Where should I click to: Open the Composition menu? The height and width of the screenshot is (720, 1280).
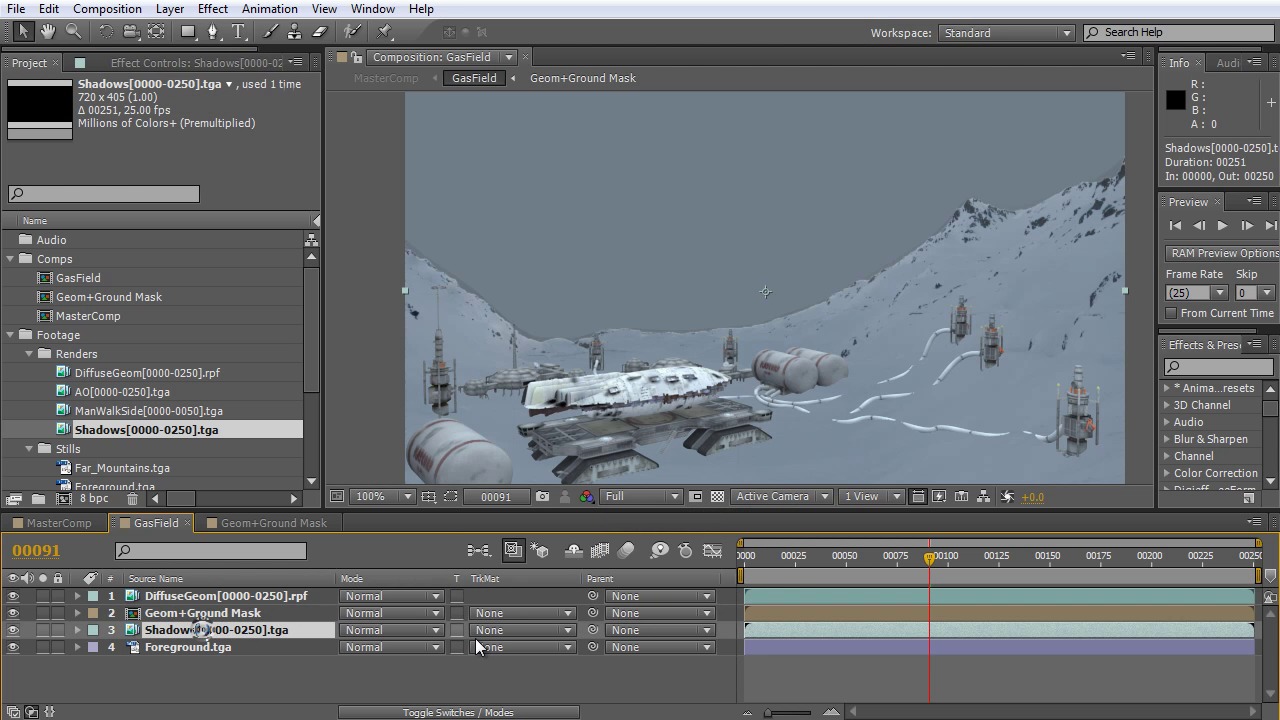point(107,9)
